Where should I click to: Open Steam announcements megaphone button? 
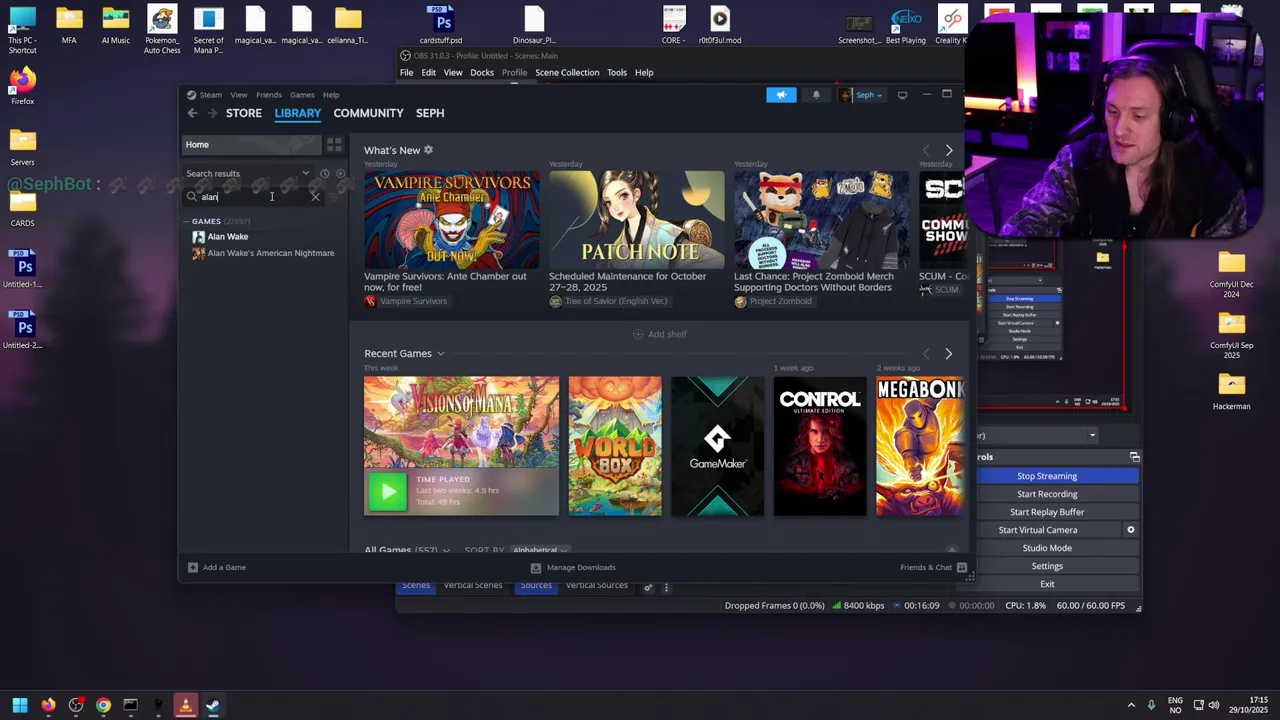click(x=781, y=95)
